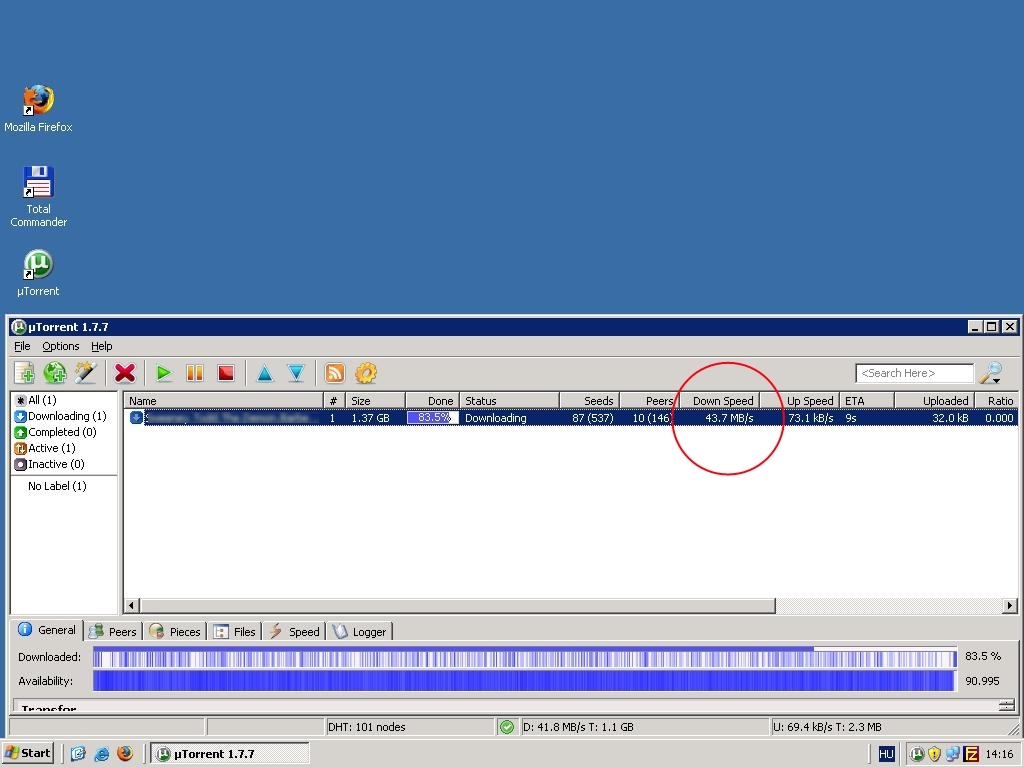Image resolution: width=1024 pixels, height=768 pixels.
Task: Click in the Search Here field
Action: tap(913, 373)
